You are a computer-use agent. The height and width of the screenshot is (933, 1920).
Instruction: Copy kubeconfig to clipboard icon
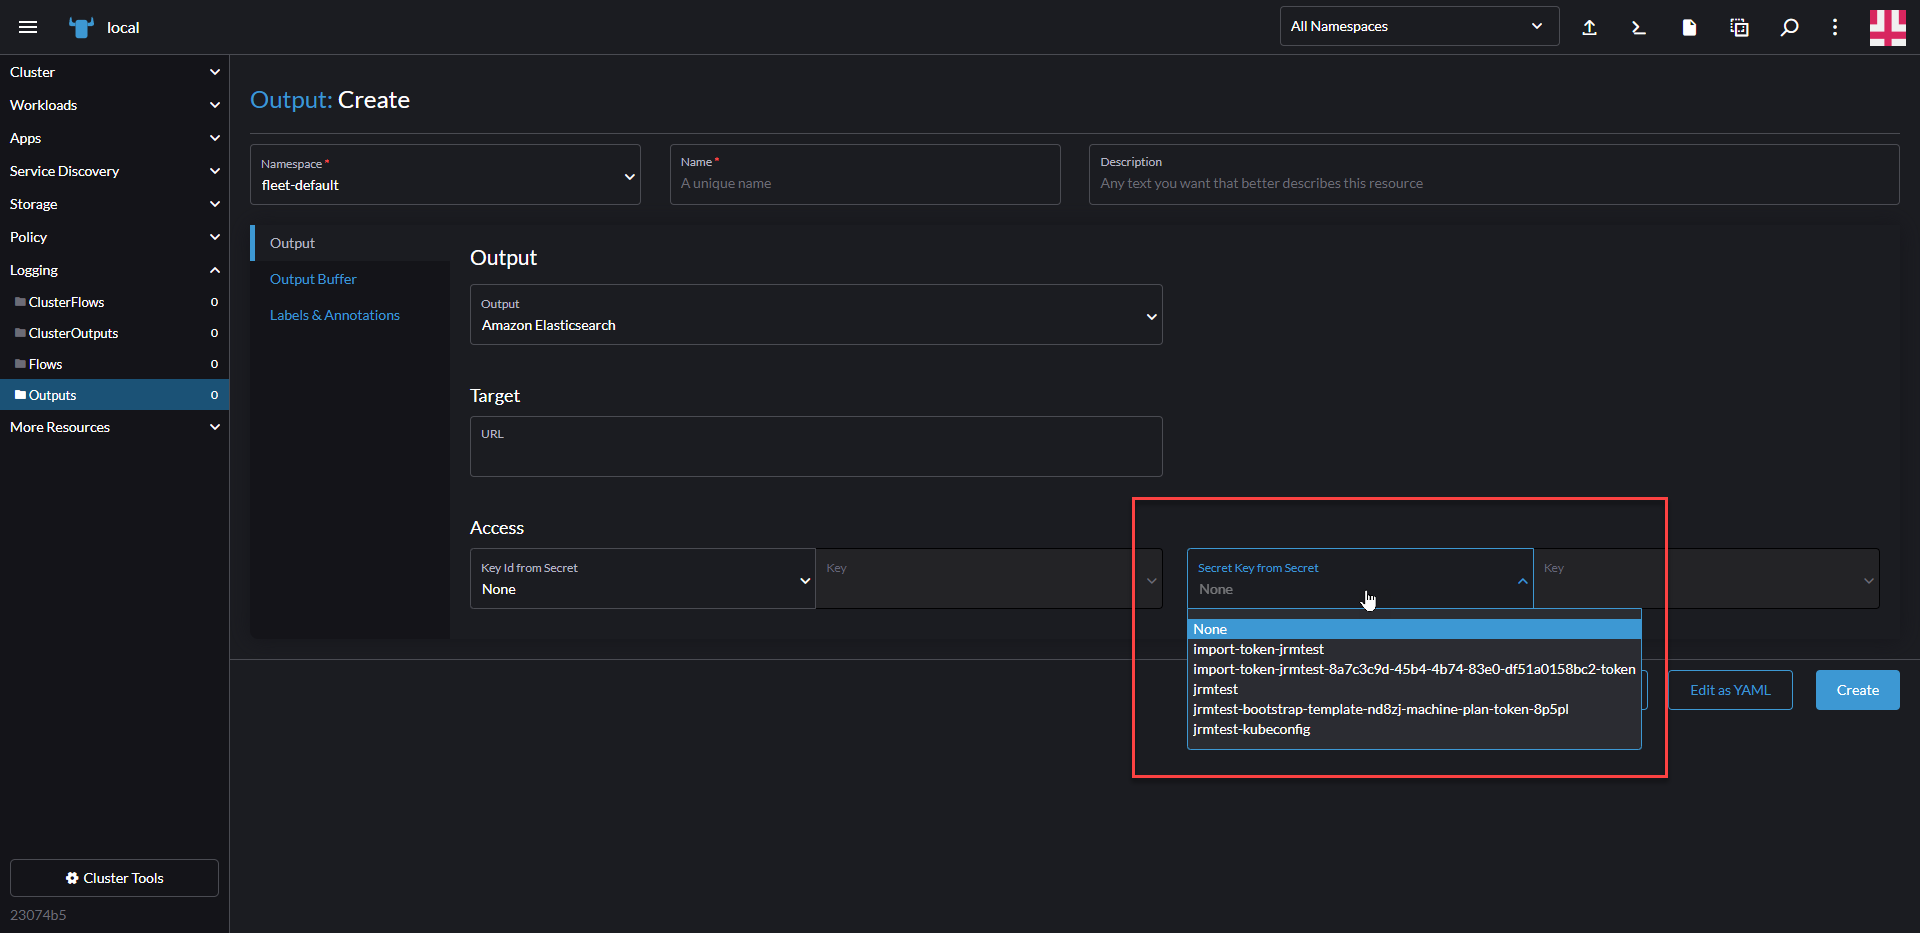[1739, 27]
